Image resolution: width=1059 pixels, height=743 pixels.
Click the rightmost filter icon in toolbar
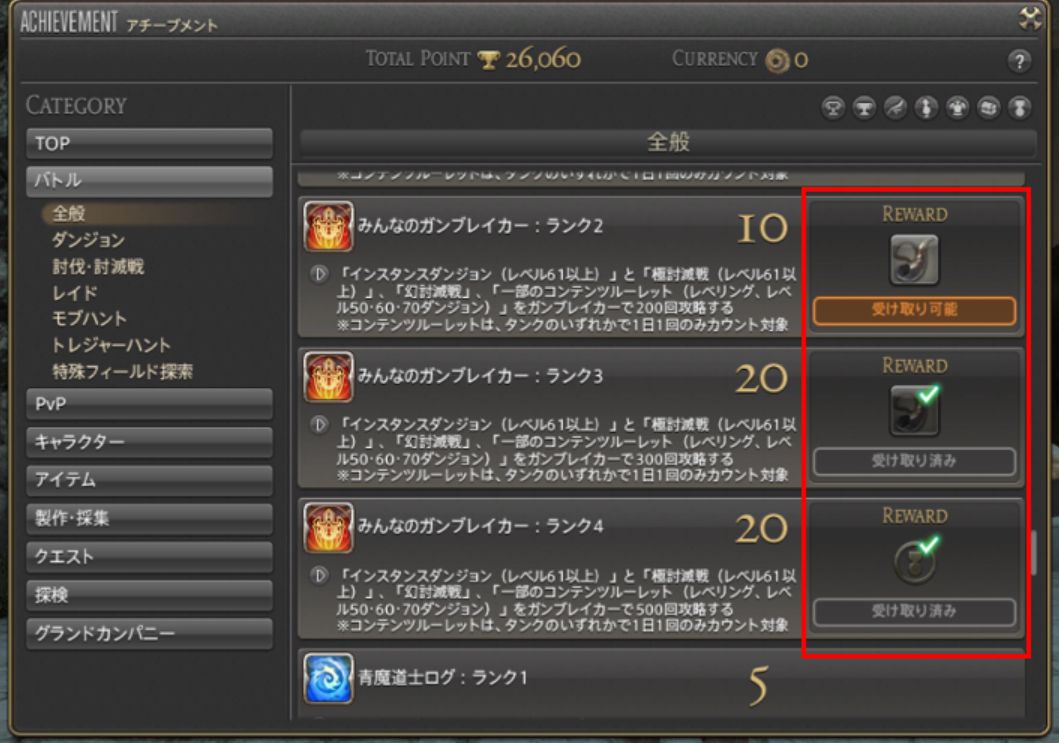(x=1020, y=108)
